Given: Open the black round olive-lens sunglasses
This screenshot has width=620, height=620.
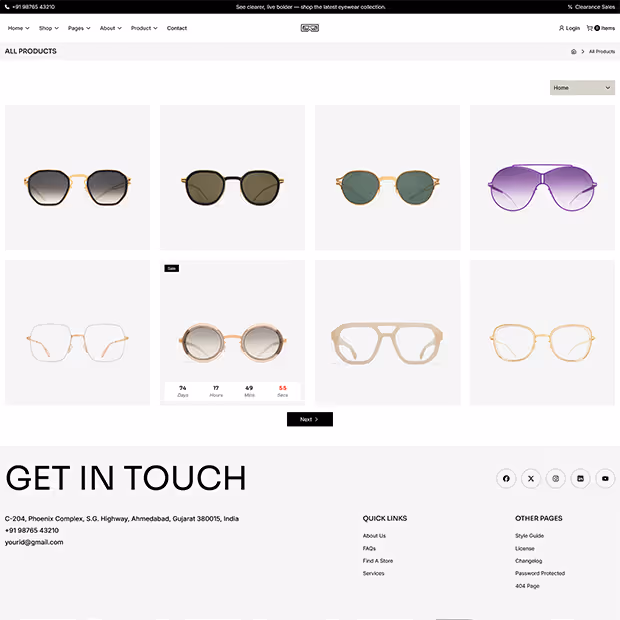Looking at the screenshot, I should [x=232, y=178].
